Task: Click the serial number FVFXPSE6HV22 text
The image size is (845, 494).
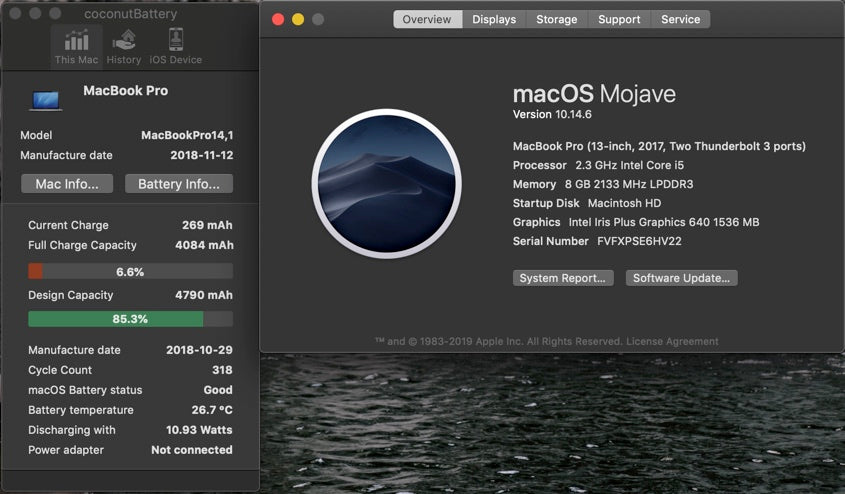Action: (639, 241)
